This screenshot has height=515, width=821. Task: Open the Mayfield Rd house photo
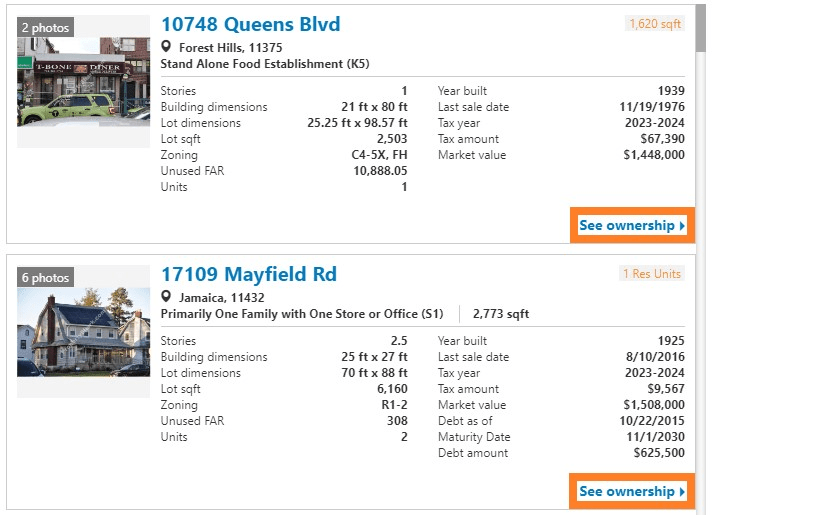click(x=83, y=334)
